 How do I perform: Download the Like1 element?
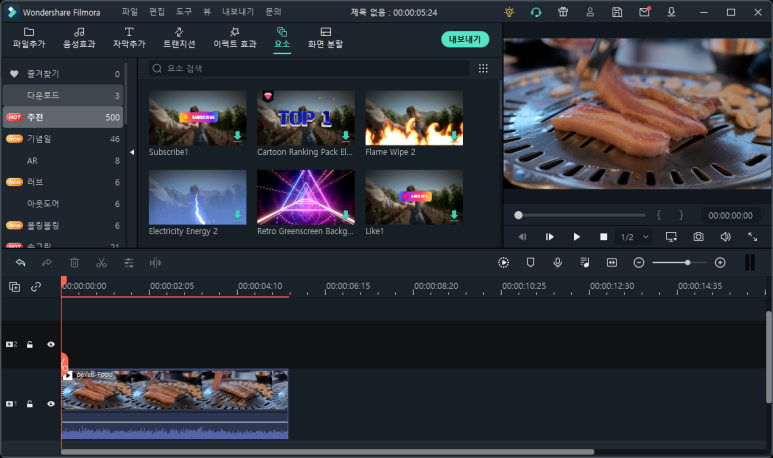coord(454,215)
